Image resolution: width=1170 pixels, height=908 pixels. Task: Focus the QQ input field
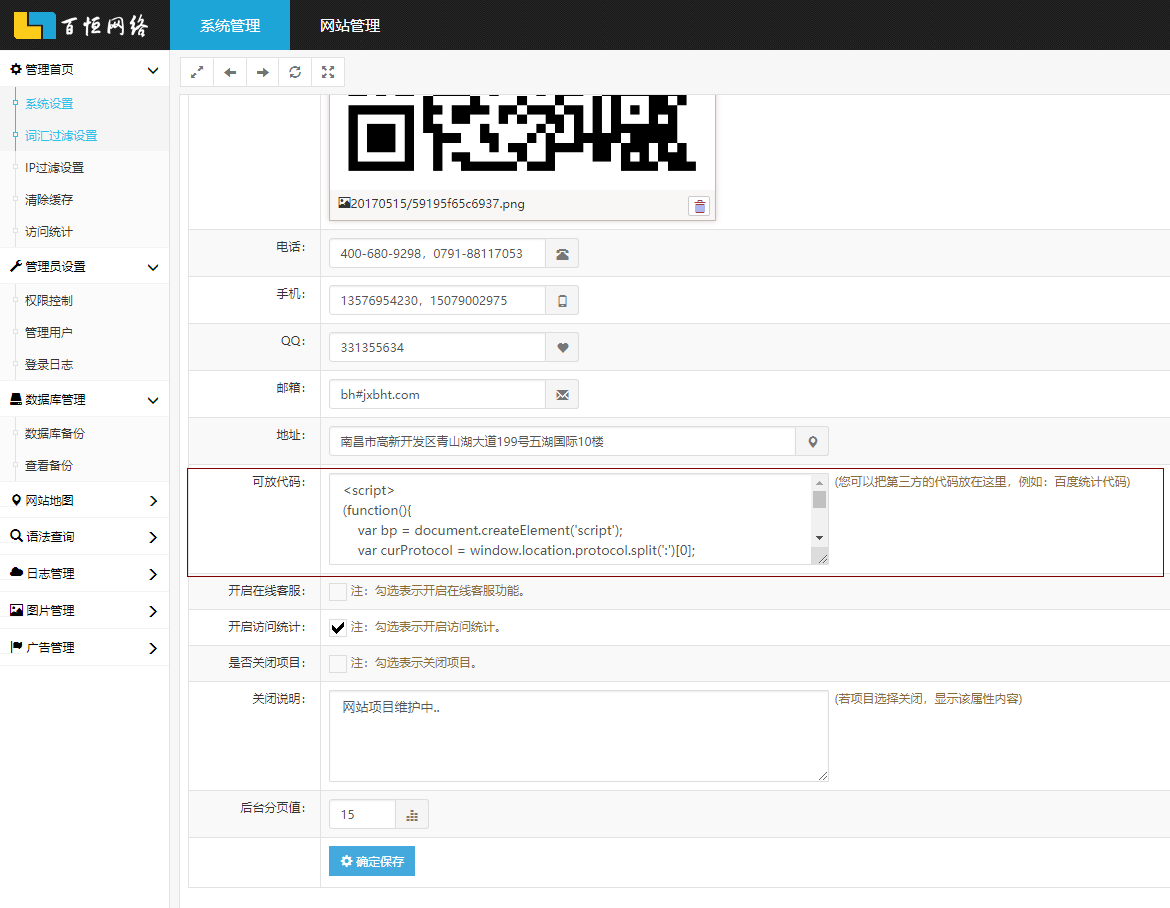click(x=437, y=348)
